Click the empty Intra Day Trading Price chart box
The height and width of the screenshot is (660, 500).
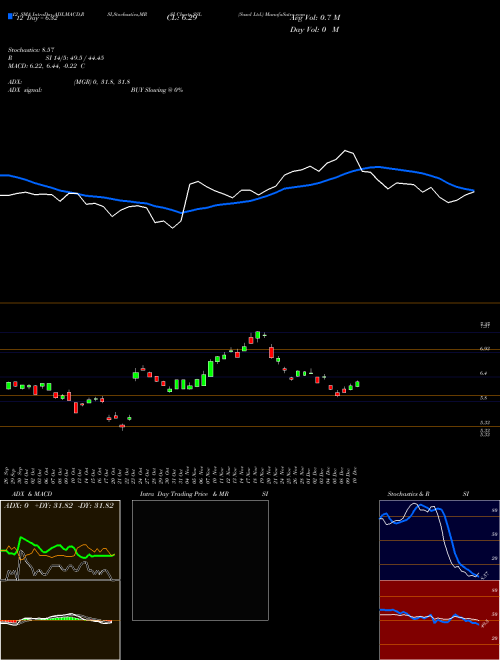pyautogui.click(x=200, y=560)
